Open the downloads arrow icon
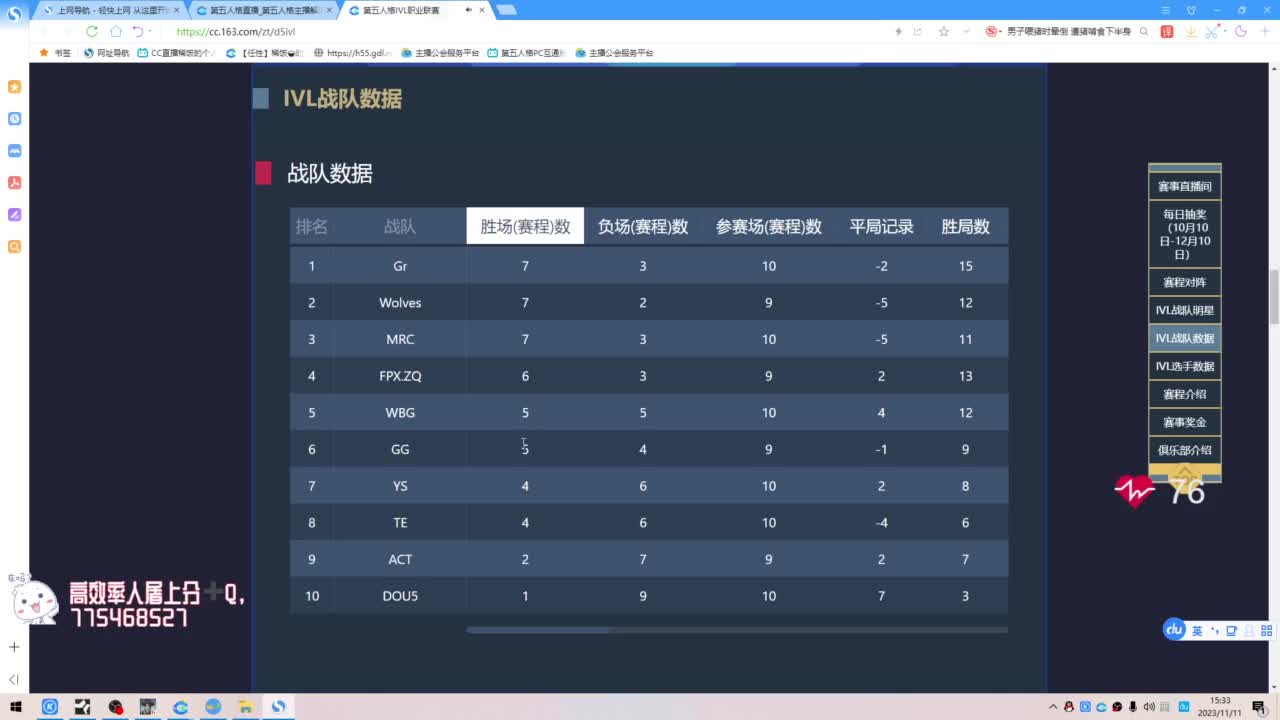Image resolution: width=1280 pixels, height=720 pixels. 1191,31
